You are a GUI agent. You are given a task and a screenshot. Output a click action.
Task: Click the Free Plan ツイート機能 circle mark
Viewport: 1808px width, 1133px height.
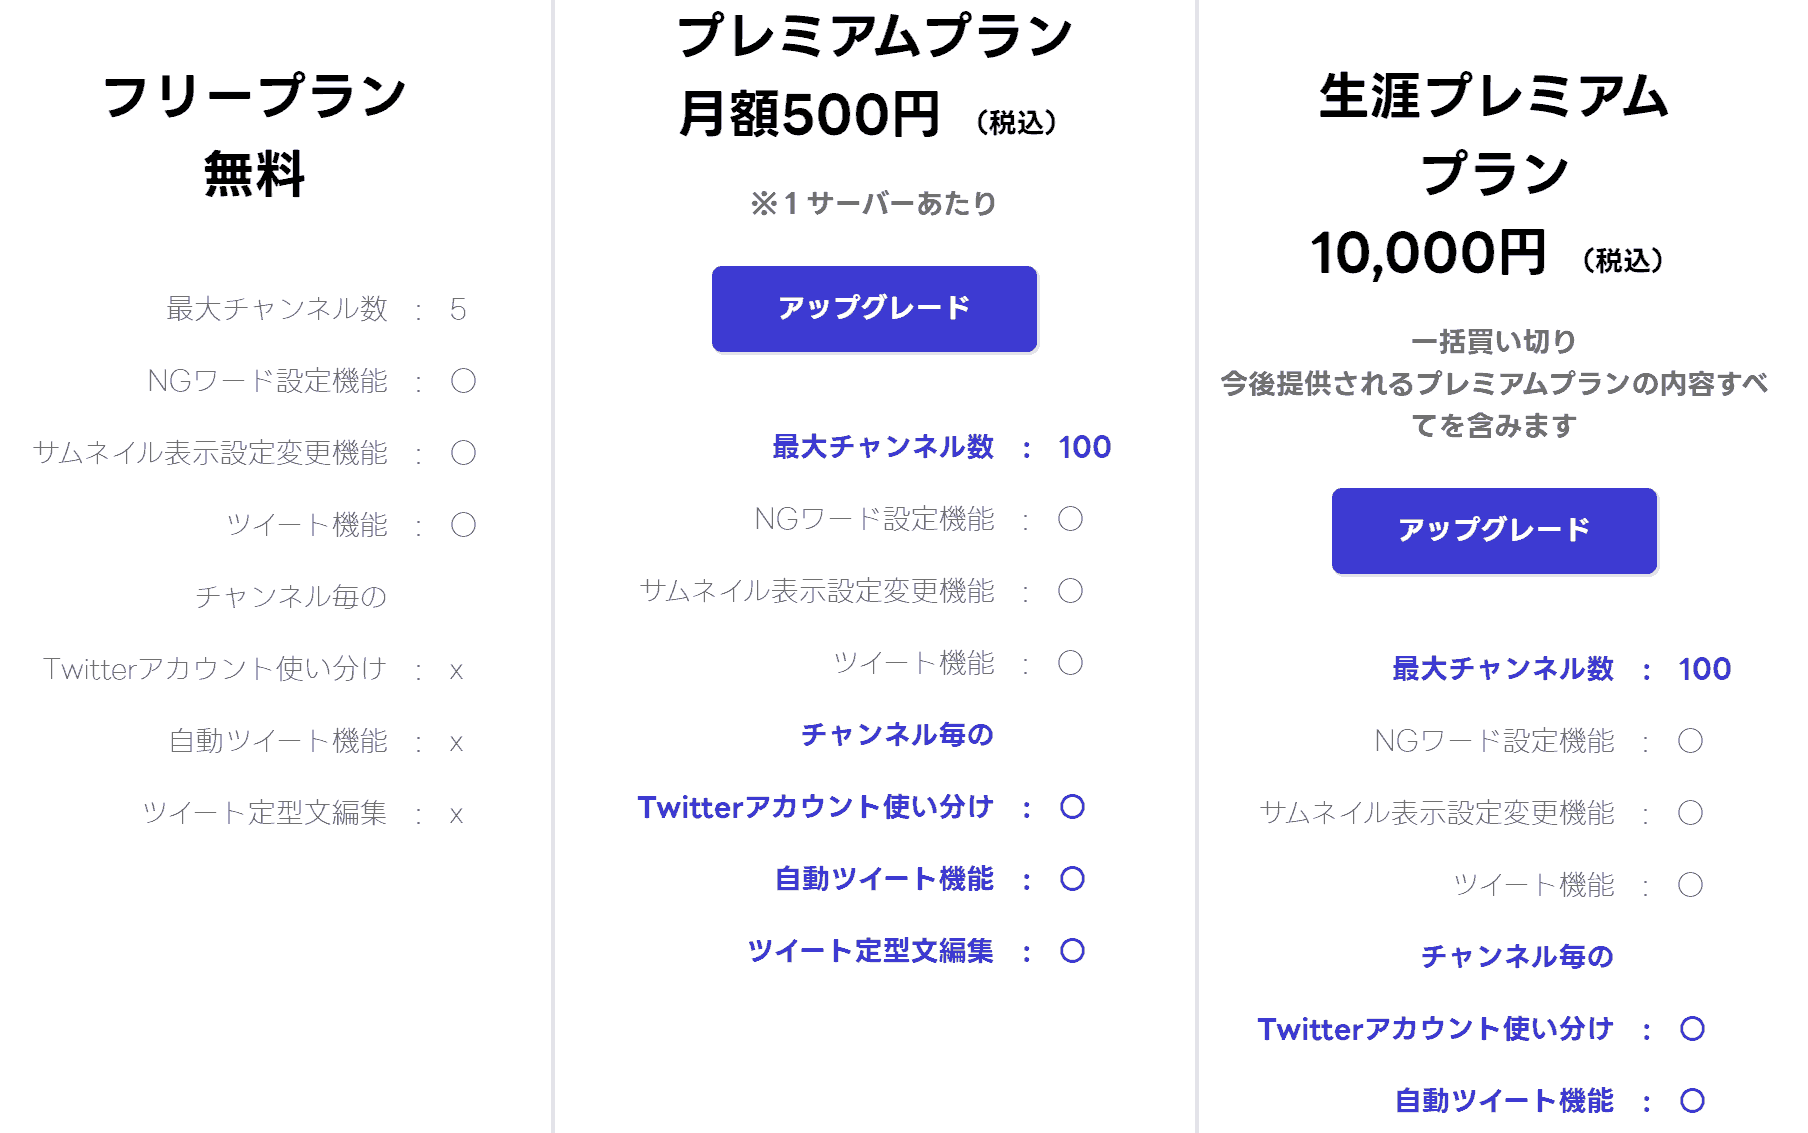coord(463,525)
